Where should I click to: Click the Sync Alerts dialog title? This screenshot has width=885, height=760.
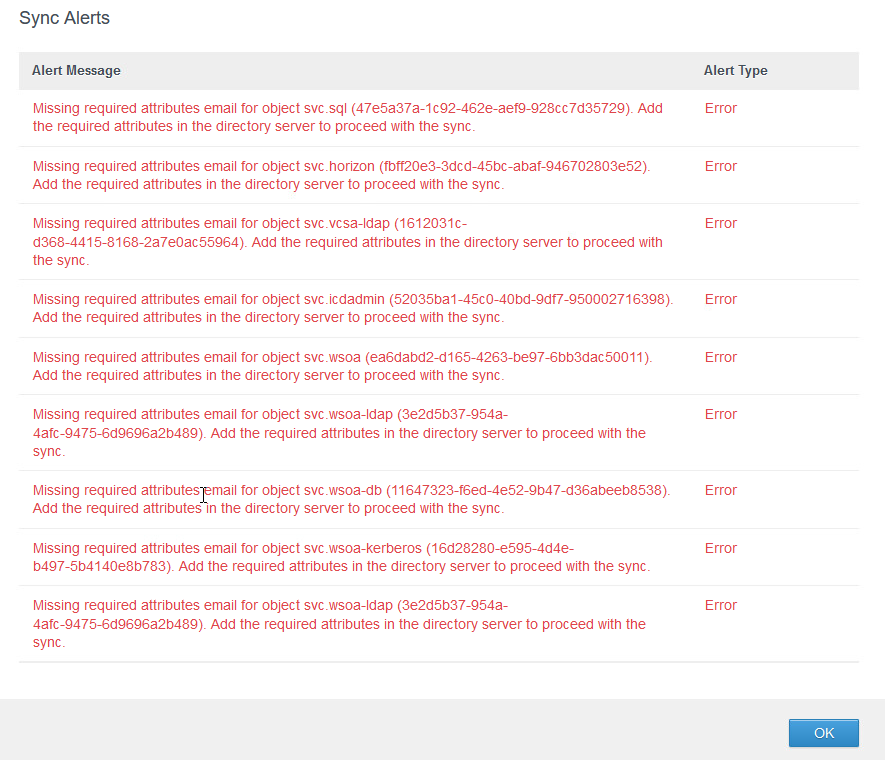tap(65, 18)
